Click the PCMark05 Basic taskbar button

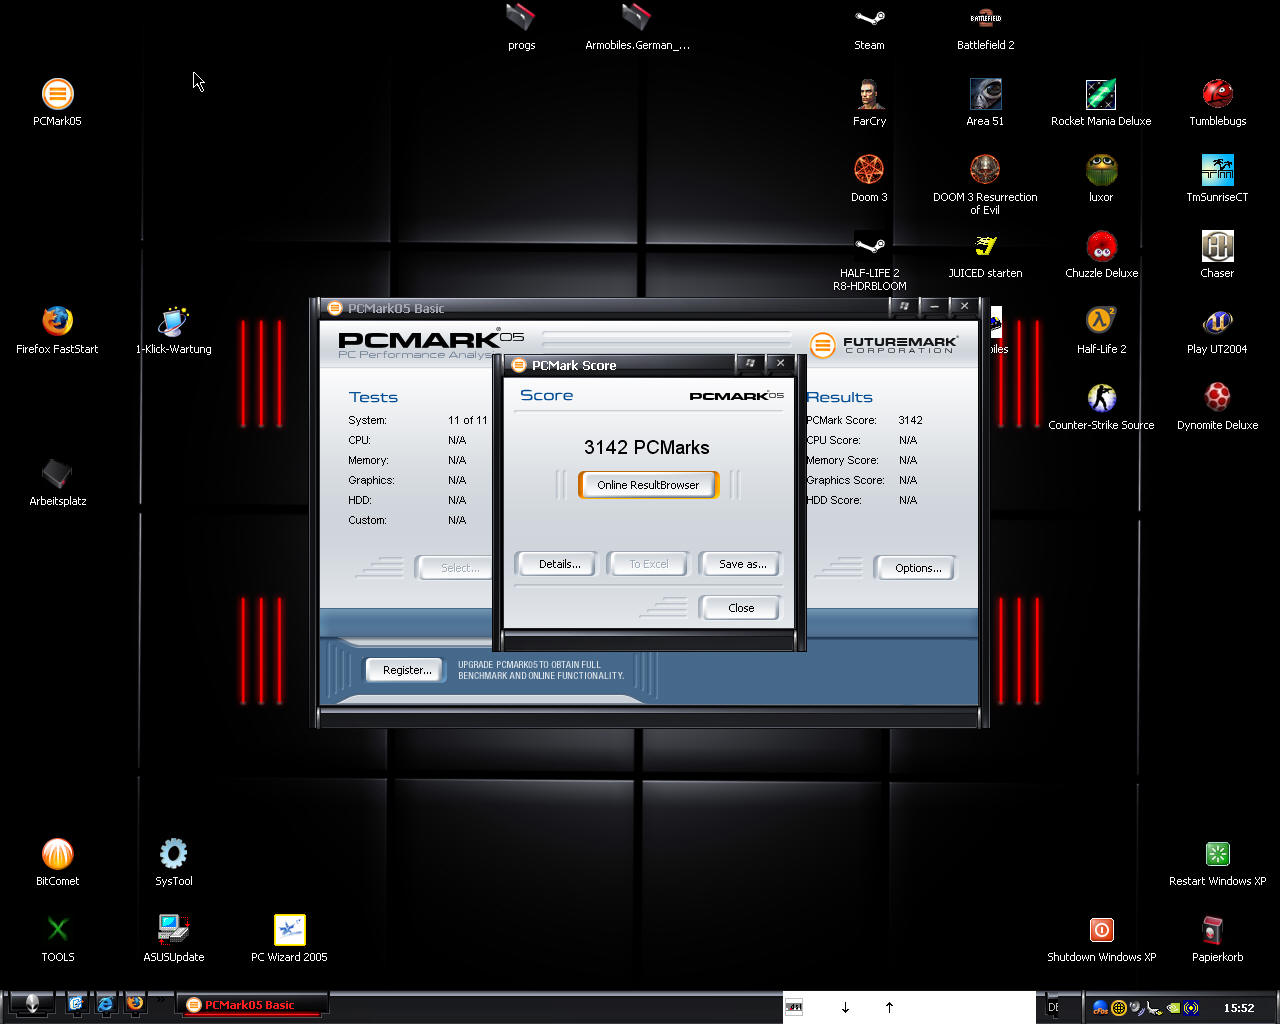252,1005
